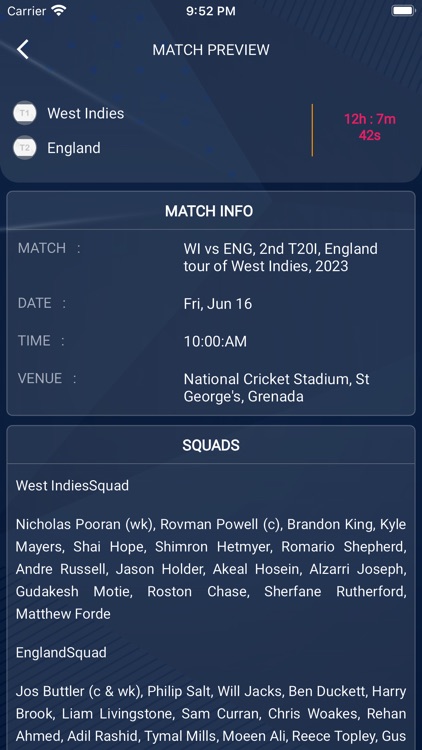The height and width of the screenshot is (750, 422).
Task: Tap the National Cricket Stadium venue text
Action: point(277,388)
